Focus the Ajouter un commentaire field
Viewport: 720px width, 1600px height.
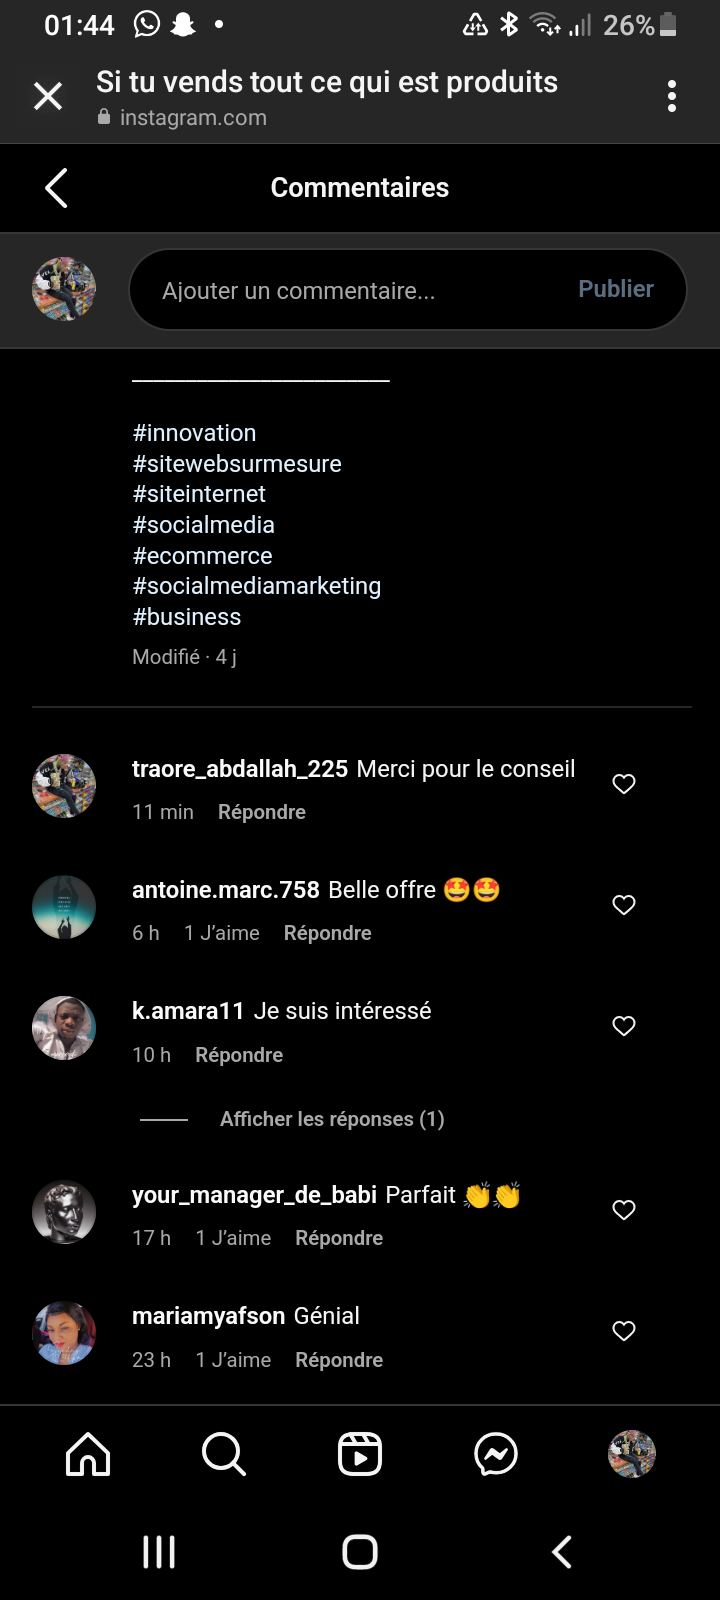pyautogui.click(x=350, y=291)
